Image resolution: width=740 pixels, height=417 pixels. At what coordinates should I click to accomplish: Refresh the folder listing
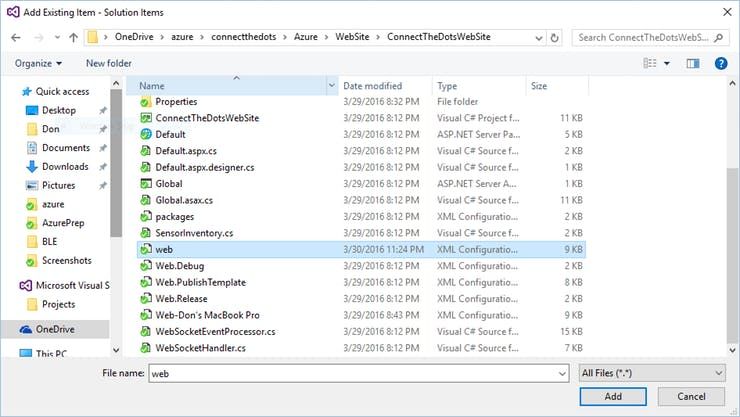point(555,37)
